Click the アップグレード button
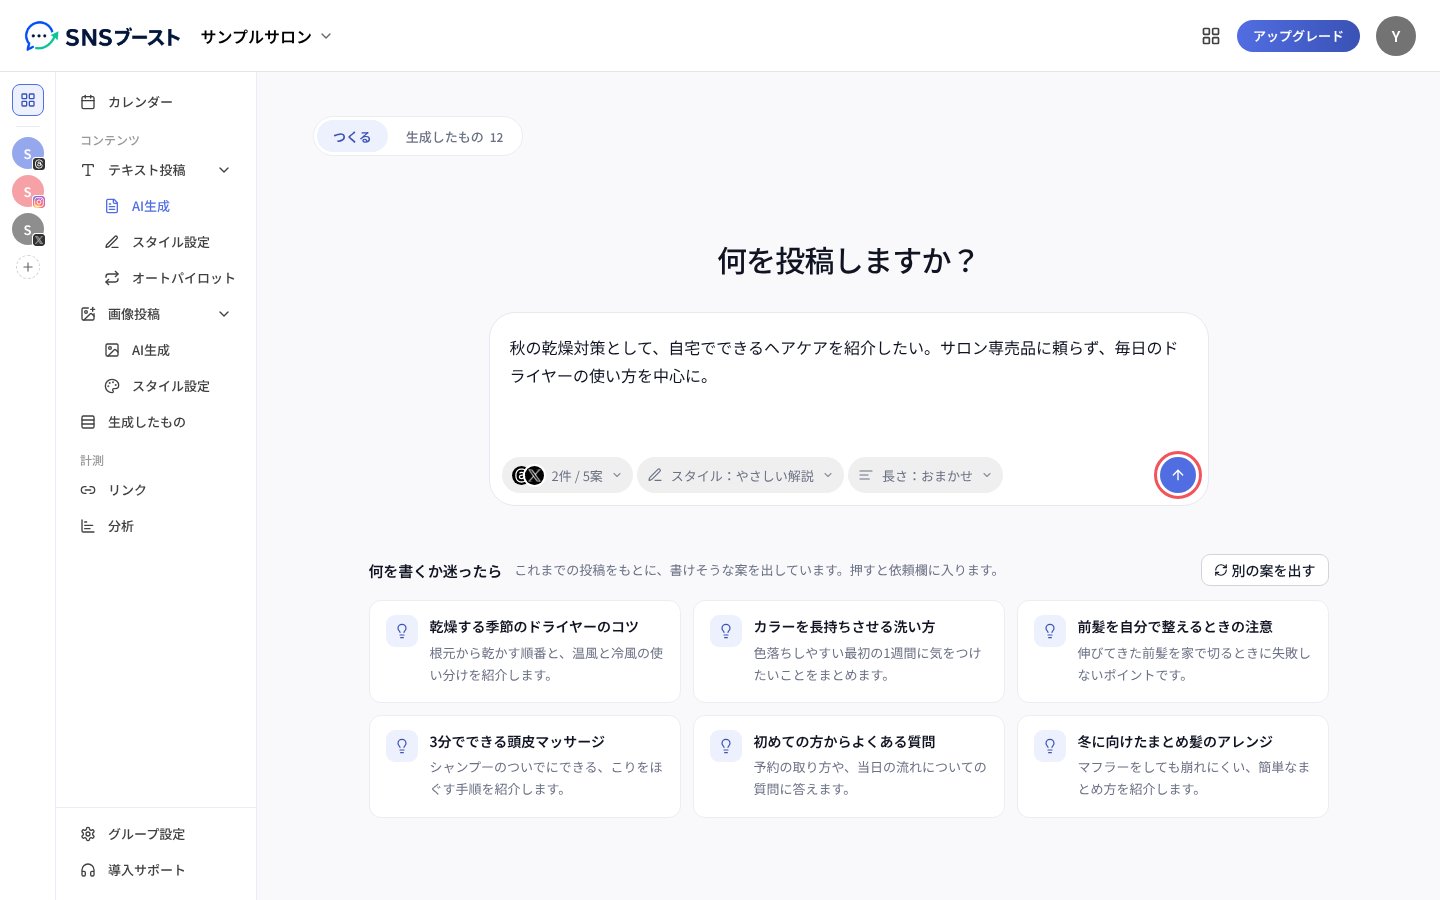The height and width of the screenshot is (900, 1440). pyautogui.click(x=1298, y=36)
